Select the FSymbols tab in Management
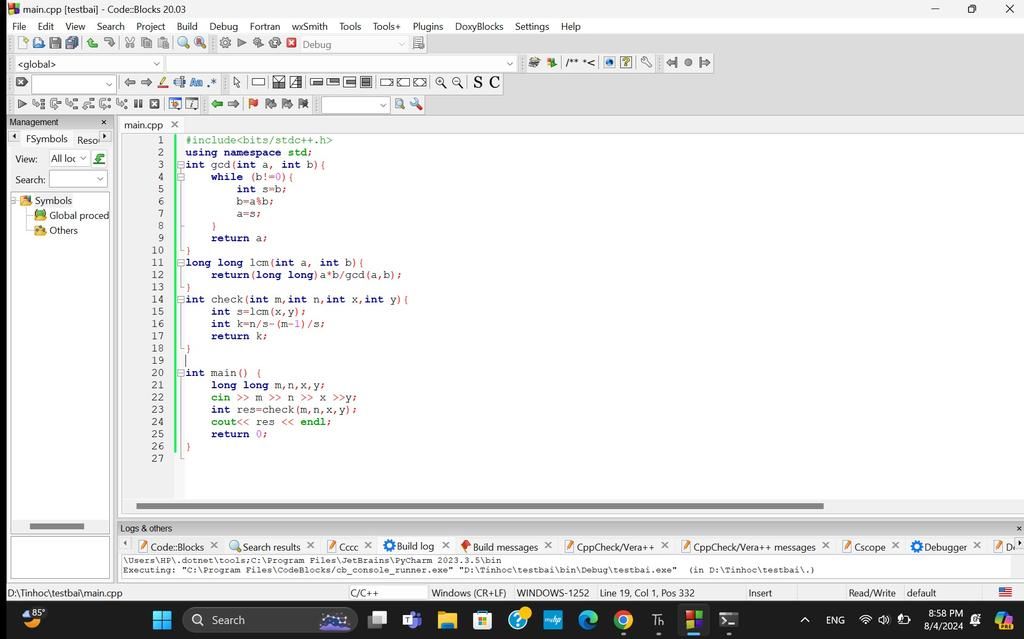Screen dimensions: 1024x639 [x=46, y=139]
